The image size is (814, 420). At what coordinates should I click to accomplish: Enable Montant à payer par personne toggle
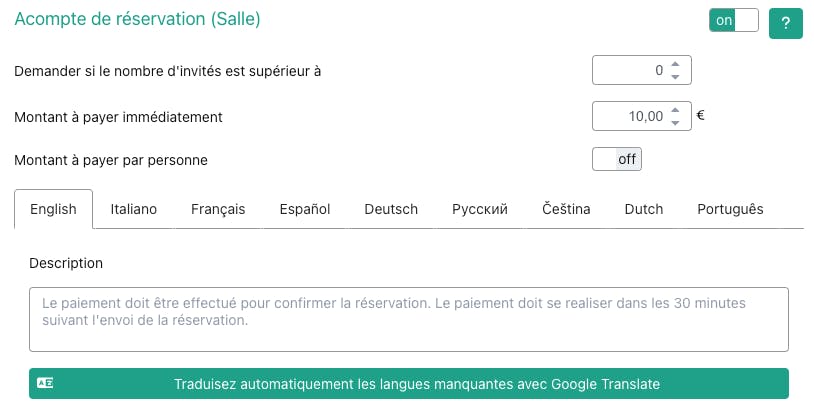(x=617, y=159)
